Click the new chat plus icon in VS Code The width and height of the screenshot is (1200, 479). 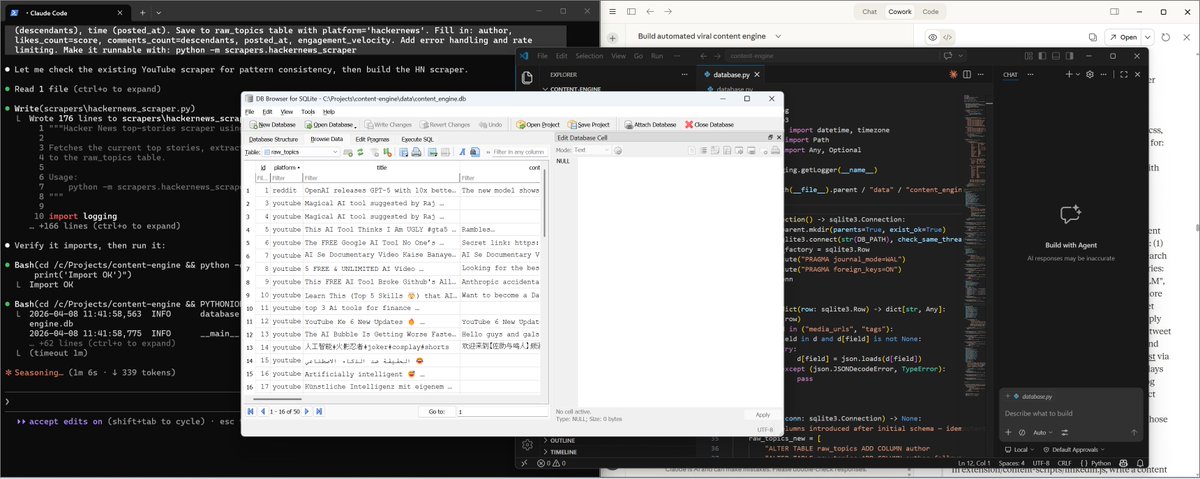click(x=1068, y=74)
